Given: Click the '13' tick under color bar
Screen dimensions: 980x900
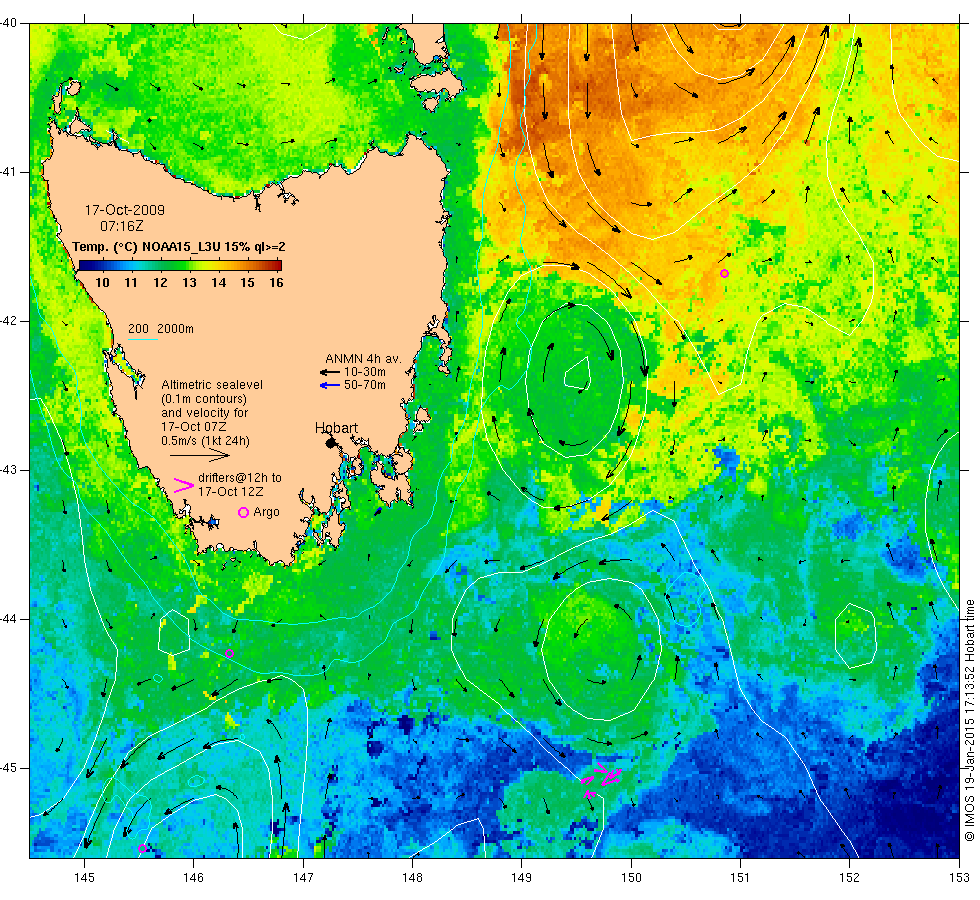Looking at the screenshot, I should pyautogui.click(x=189, y=282).
